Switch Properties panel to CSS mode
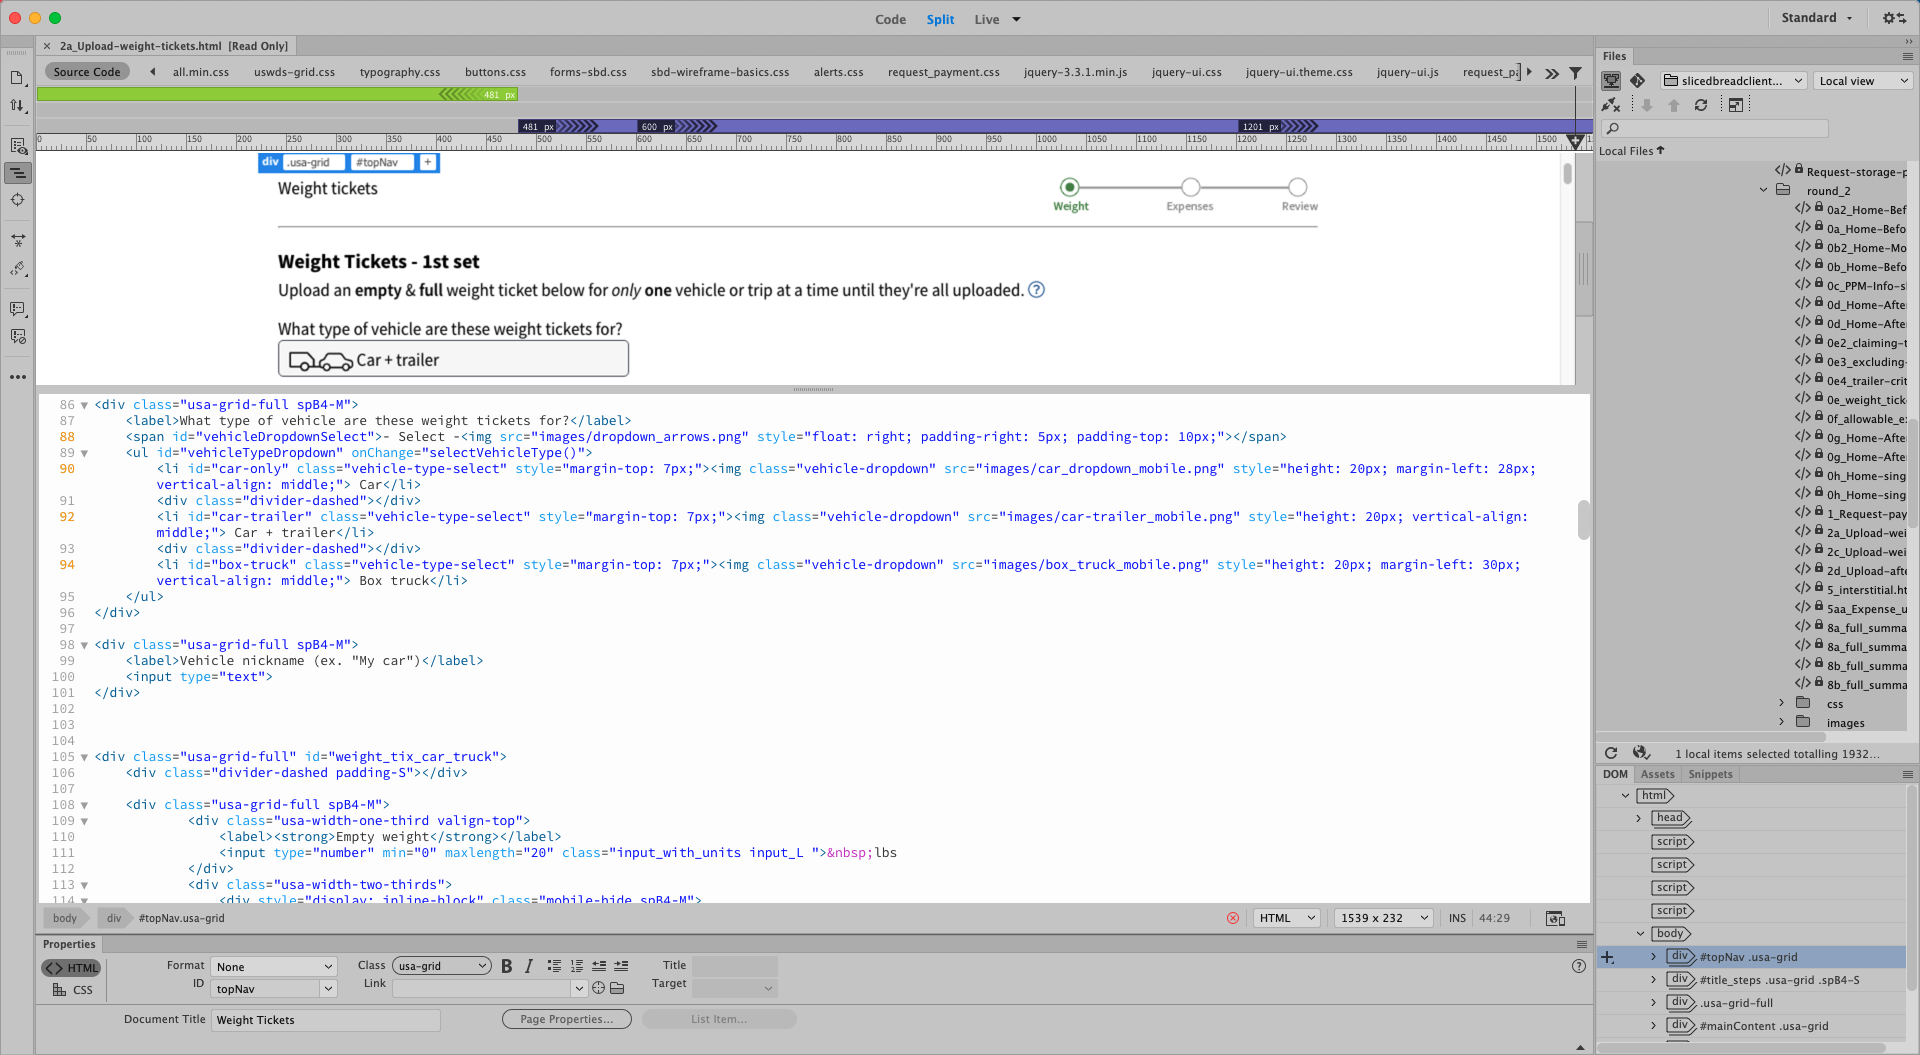The image size is (1920, 1055). [71, 990]
